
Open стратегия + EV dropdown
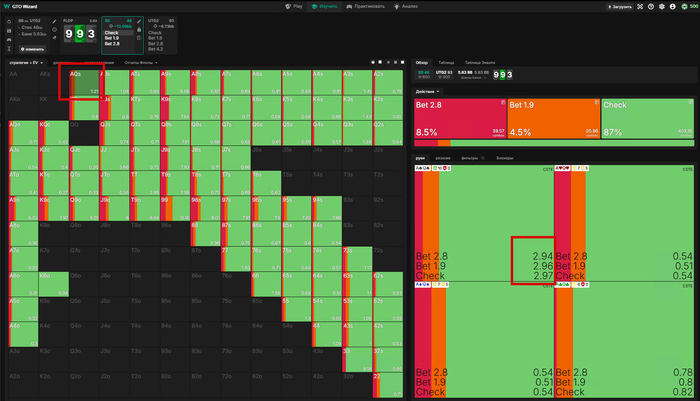click(26, 63)
